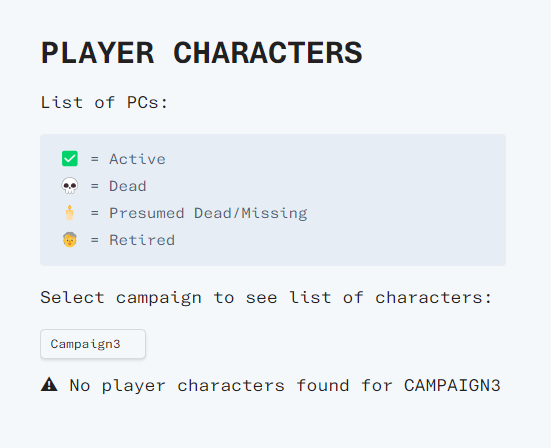Click the '= Retired' legend label
Screen dimensions: 551x448
point(132,240)
